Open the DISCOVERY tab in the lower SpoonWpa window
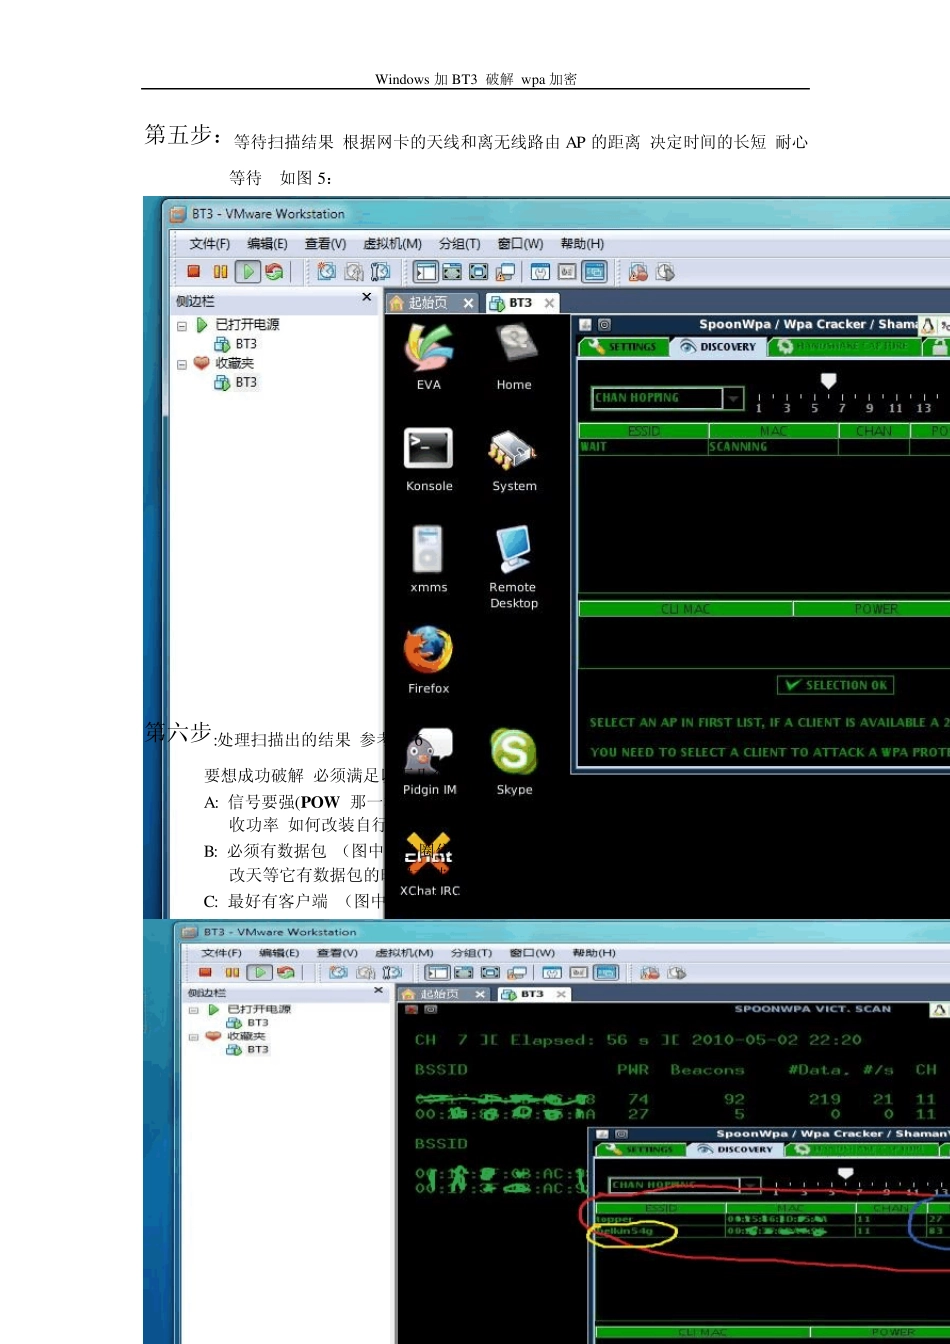 point(736,1150)
